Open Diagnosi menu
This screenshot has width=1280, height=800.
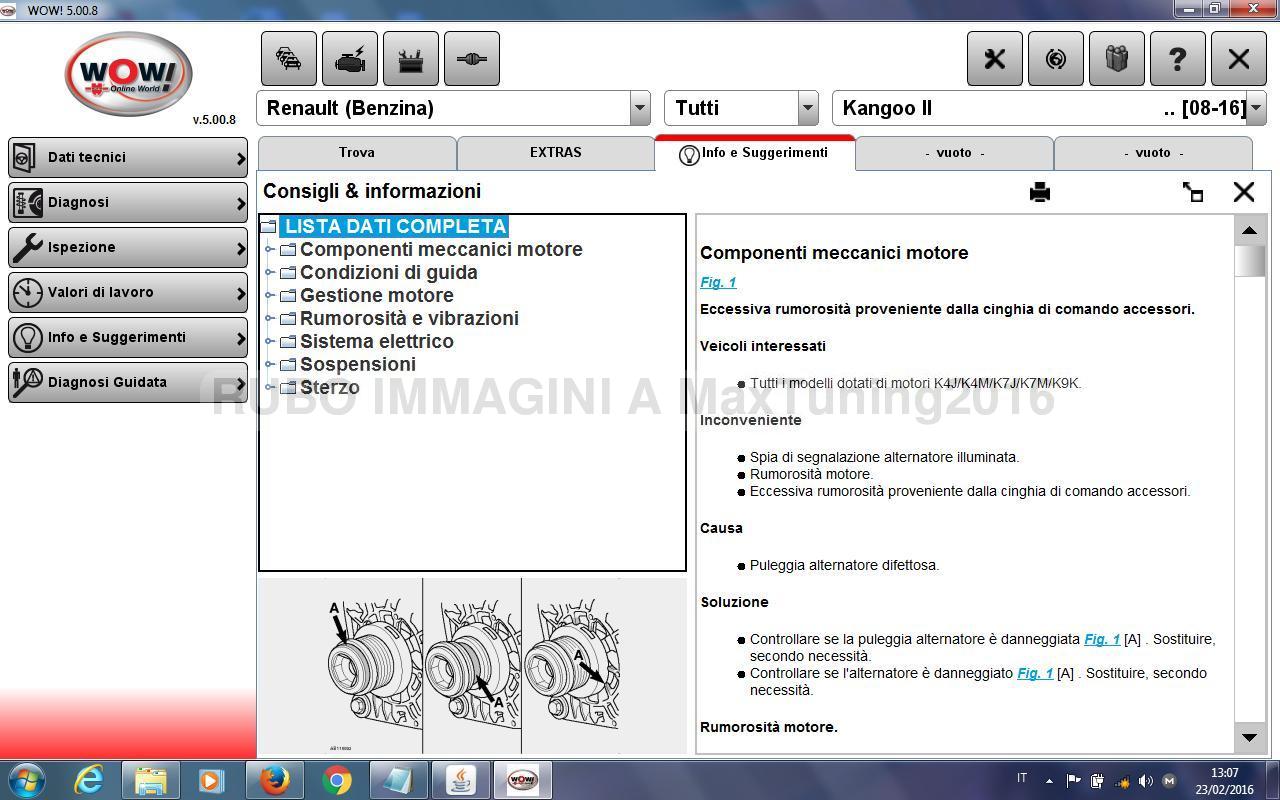pyautogui.click(x=128, y=203)
